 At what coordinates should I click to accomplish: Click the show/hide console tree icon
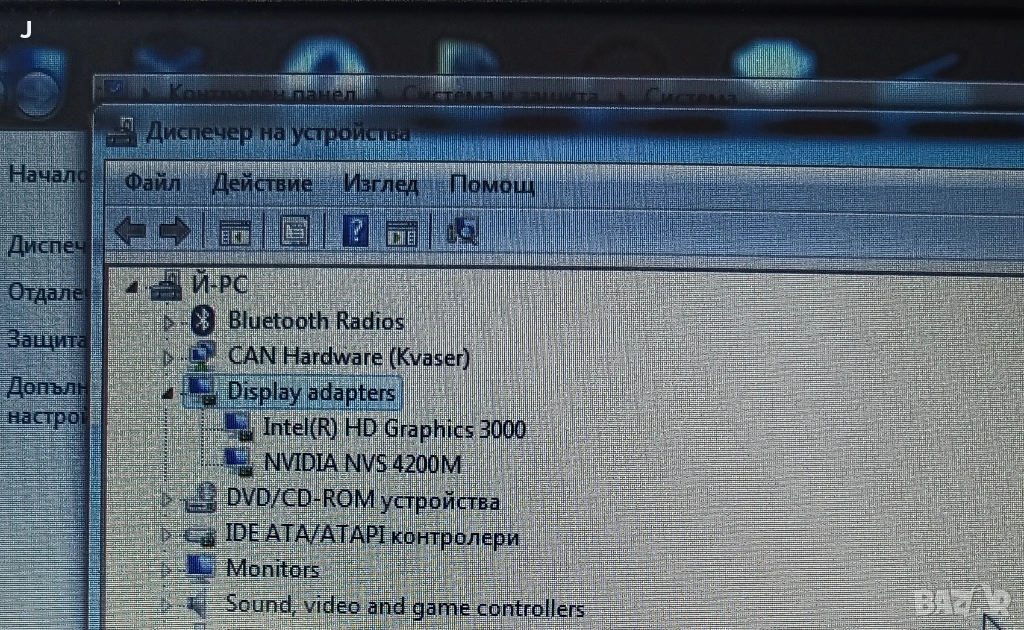pos(235,233)
